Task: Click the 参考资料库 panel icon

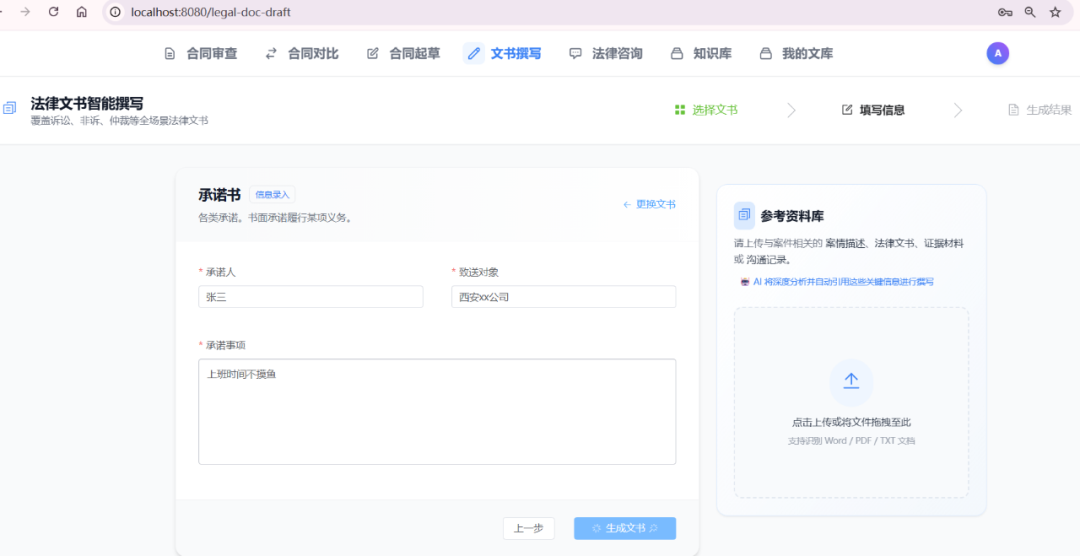Action: point(744,216)
